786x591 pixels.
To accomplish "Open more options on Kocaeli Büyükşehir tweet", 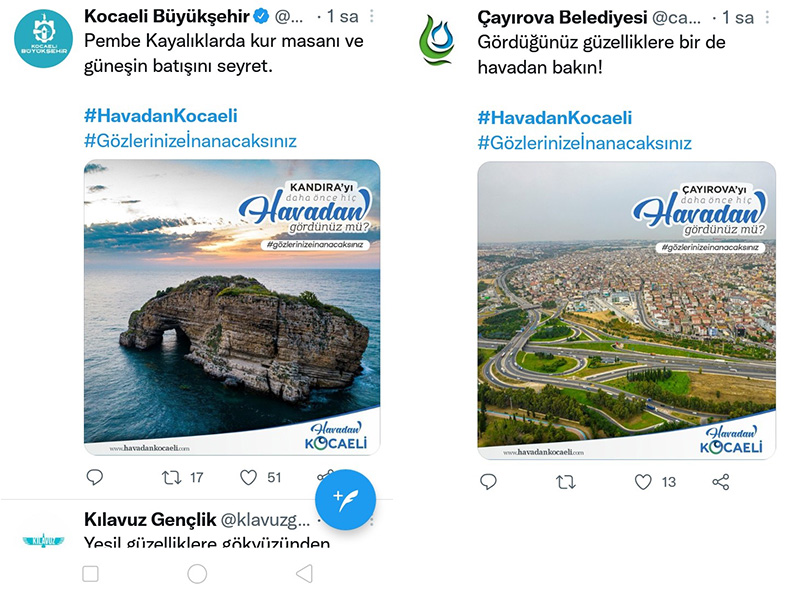I will [x=371, y=17].
